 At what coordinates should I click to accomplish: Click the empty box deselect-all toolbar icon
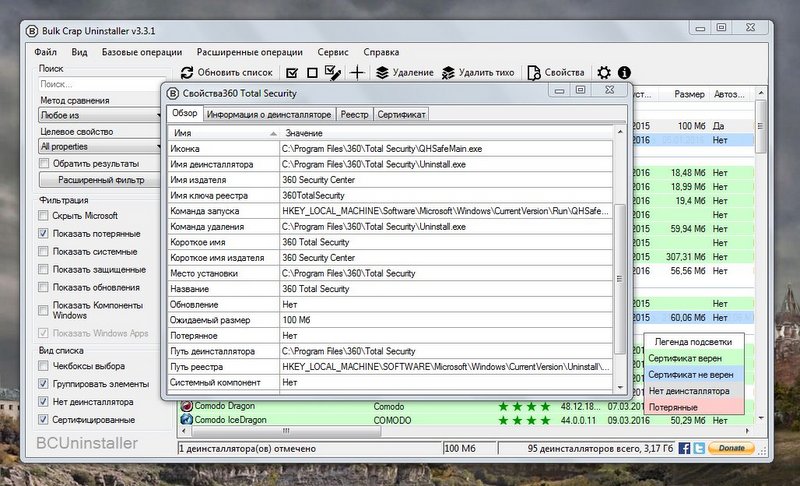click(312, 73)
